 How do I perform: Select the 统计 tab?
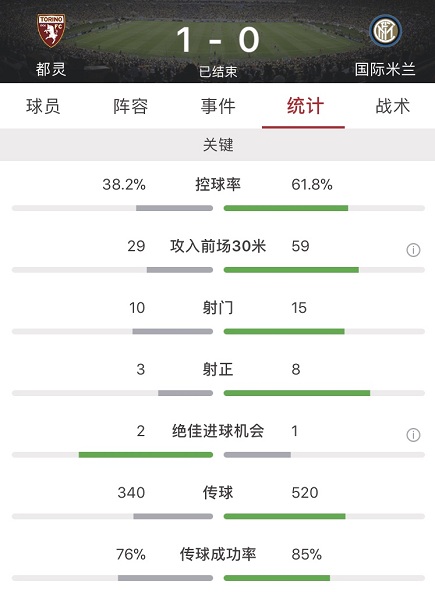(x=305, y=106)
